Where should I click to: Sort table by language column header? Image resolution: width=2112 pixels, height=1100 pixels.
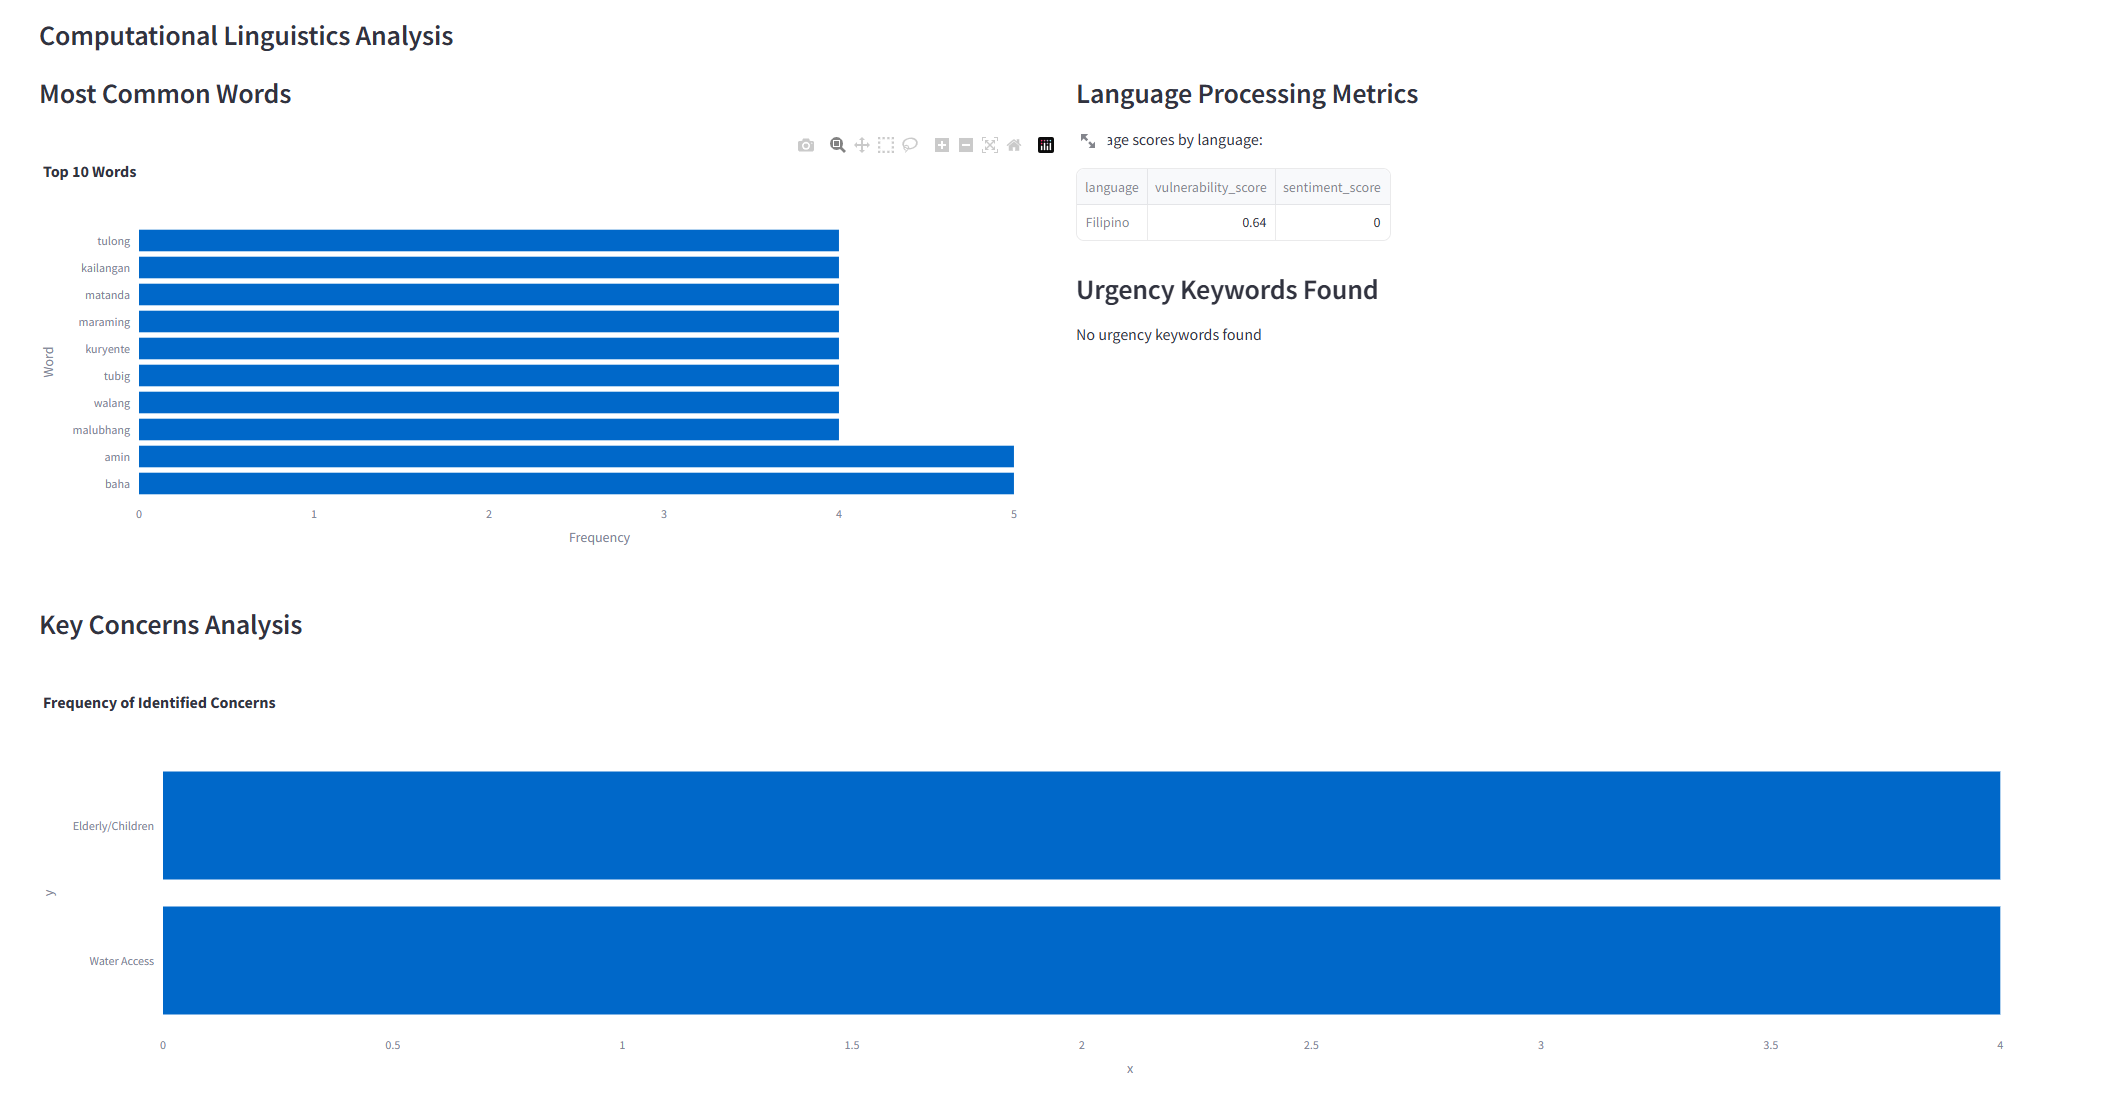point(1111,187)
